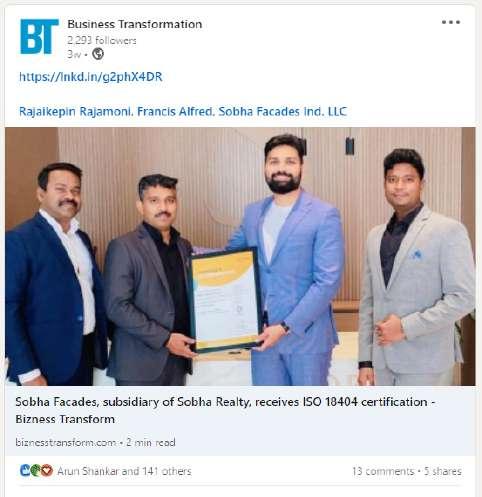Open the certificate presentation article image

(240, 256)
